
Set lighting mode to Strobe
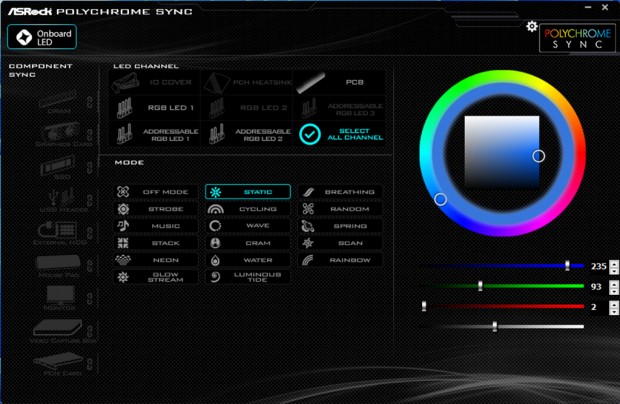[x=156, y=209]
